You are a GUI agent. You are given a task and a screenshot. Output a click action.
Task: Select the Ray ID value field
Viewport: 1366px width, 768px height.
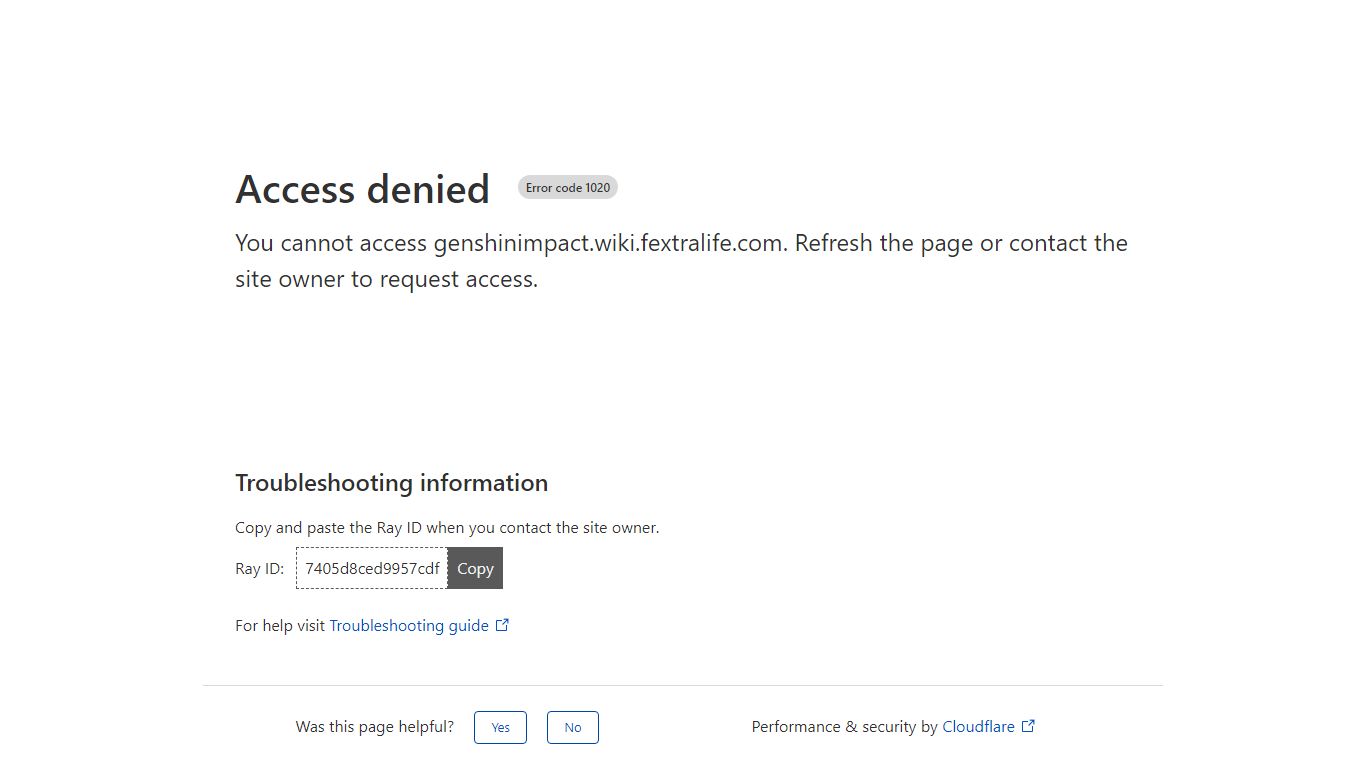tap(372, 568)
